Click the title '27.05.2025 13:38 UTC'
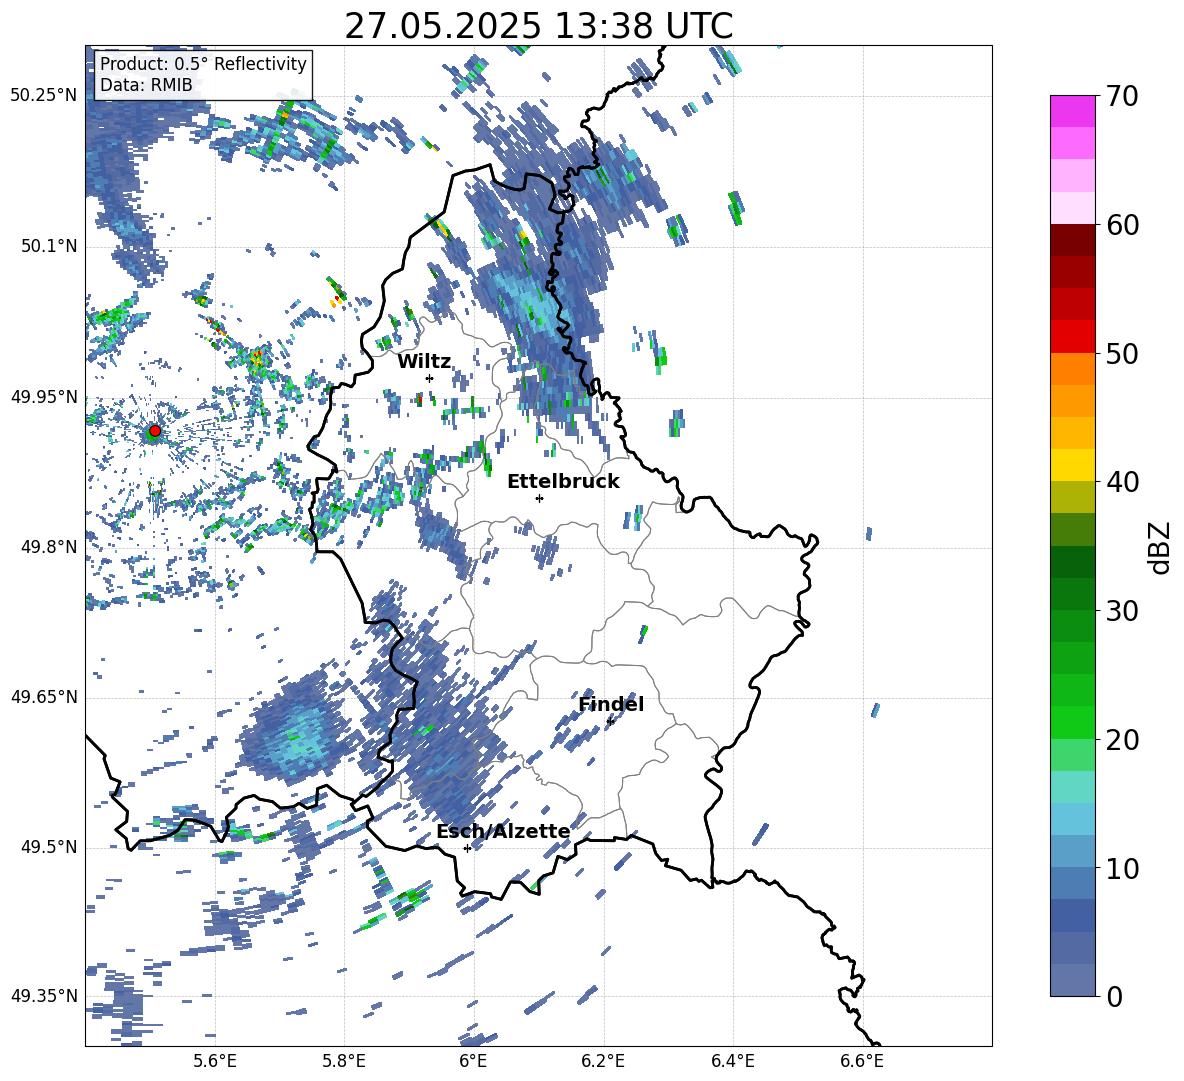The image size is (1184, 1081). (x=538, y=26)
